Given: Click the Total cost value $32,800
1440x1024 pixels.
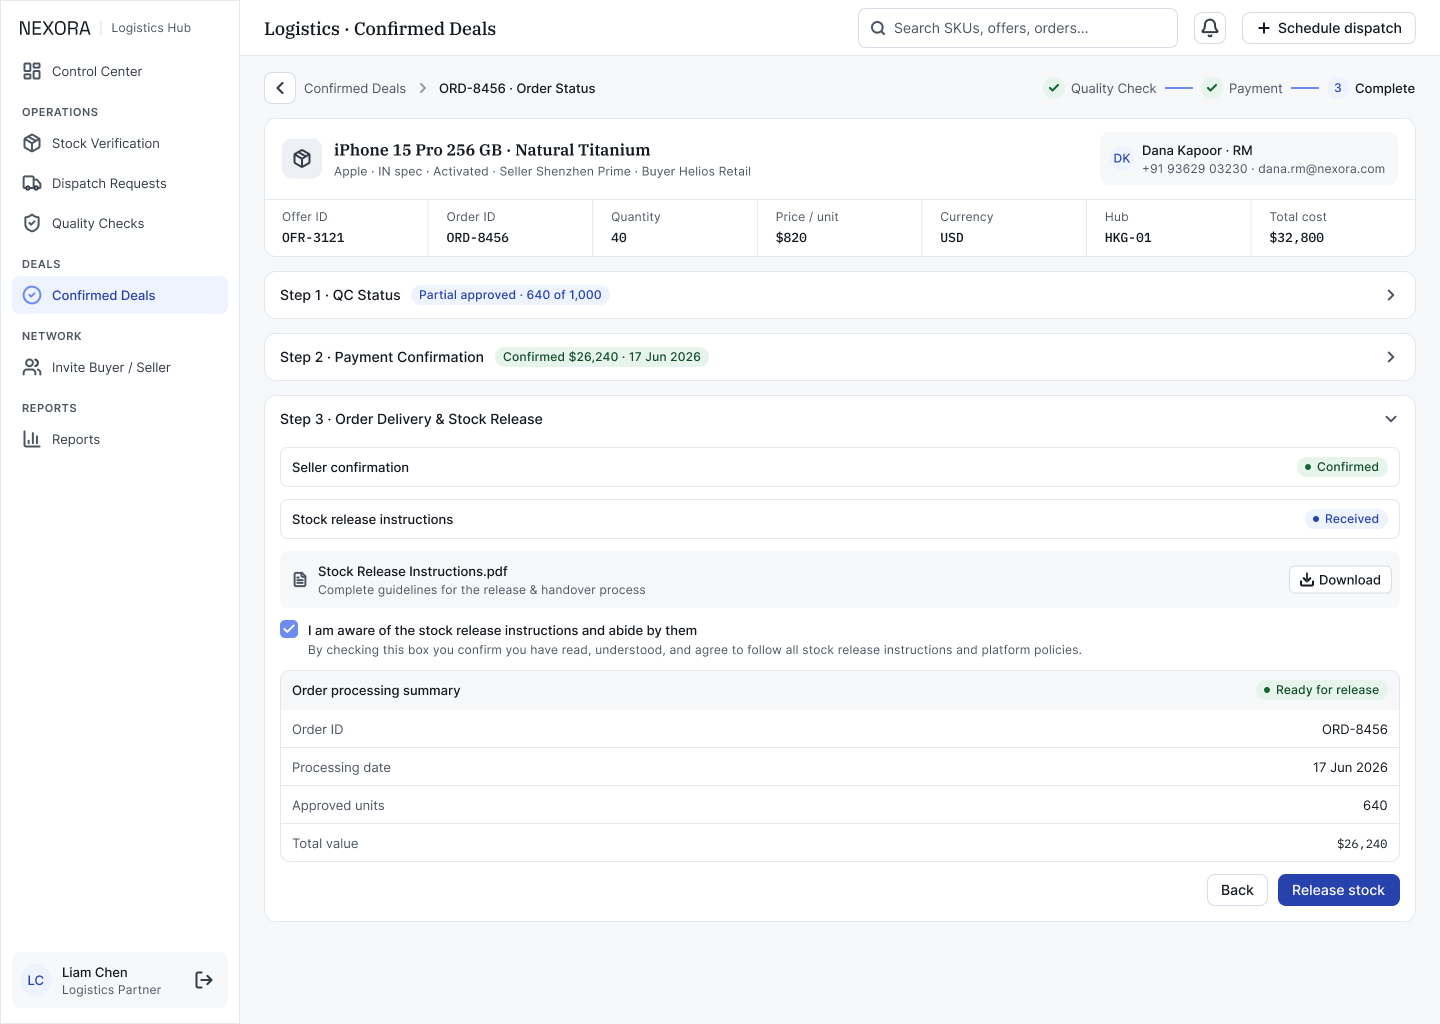Looking at the screenshot, I should click(x=1297, y=238).
